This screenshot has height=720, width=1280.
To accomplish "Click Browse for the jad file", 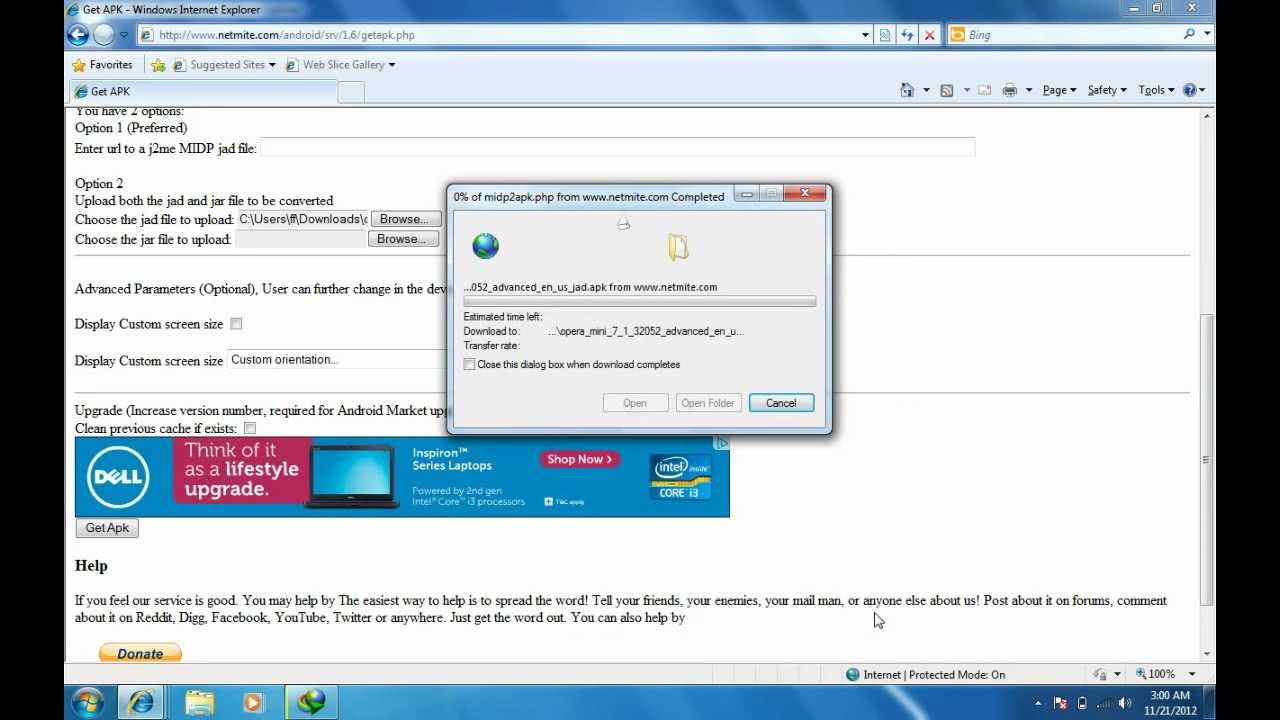I will (404, 219).
